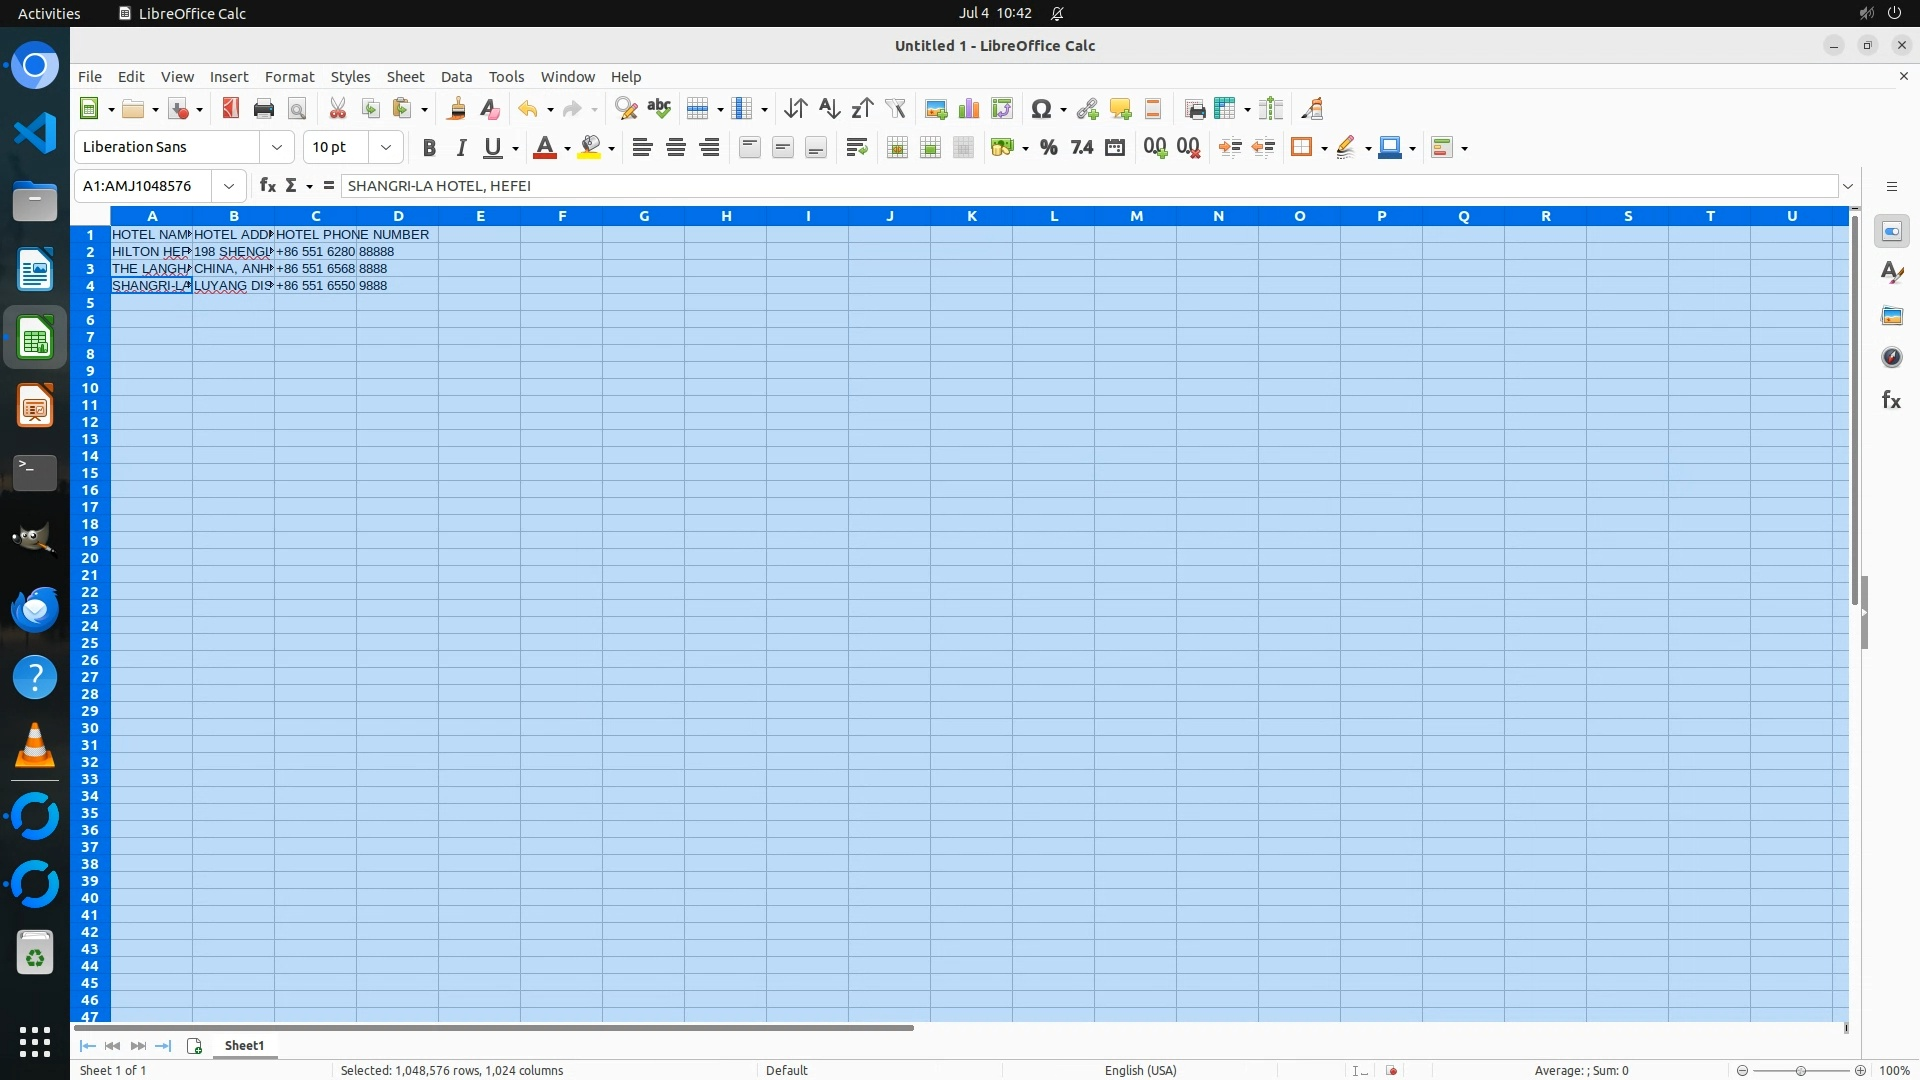
Task: Expand the font name dropdown
Action: coord(277,148)
